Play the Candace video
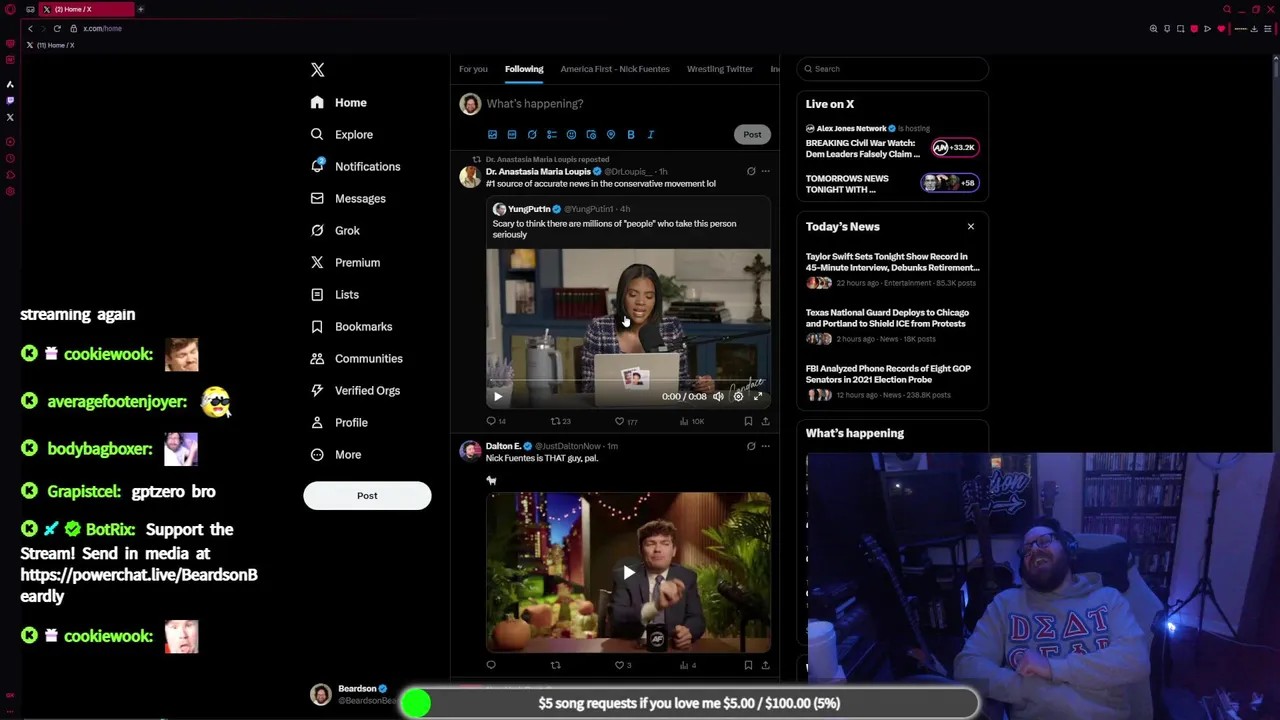Screen dimensions: 1280x720 (498, 397)
